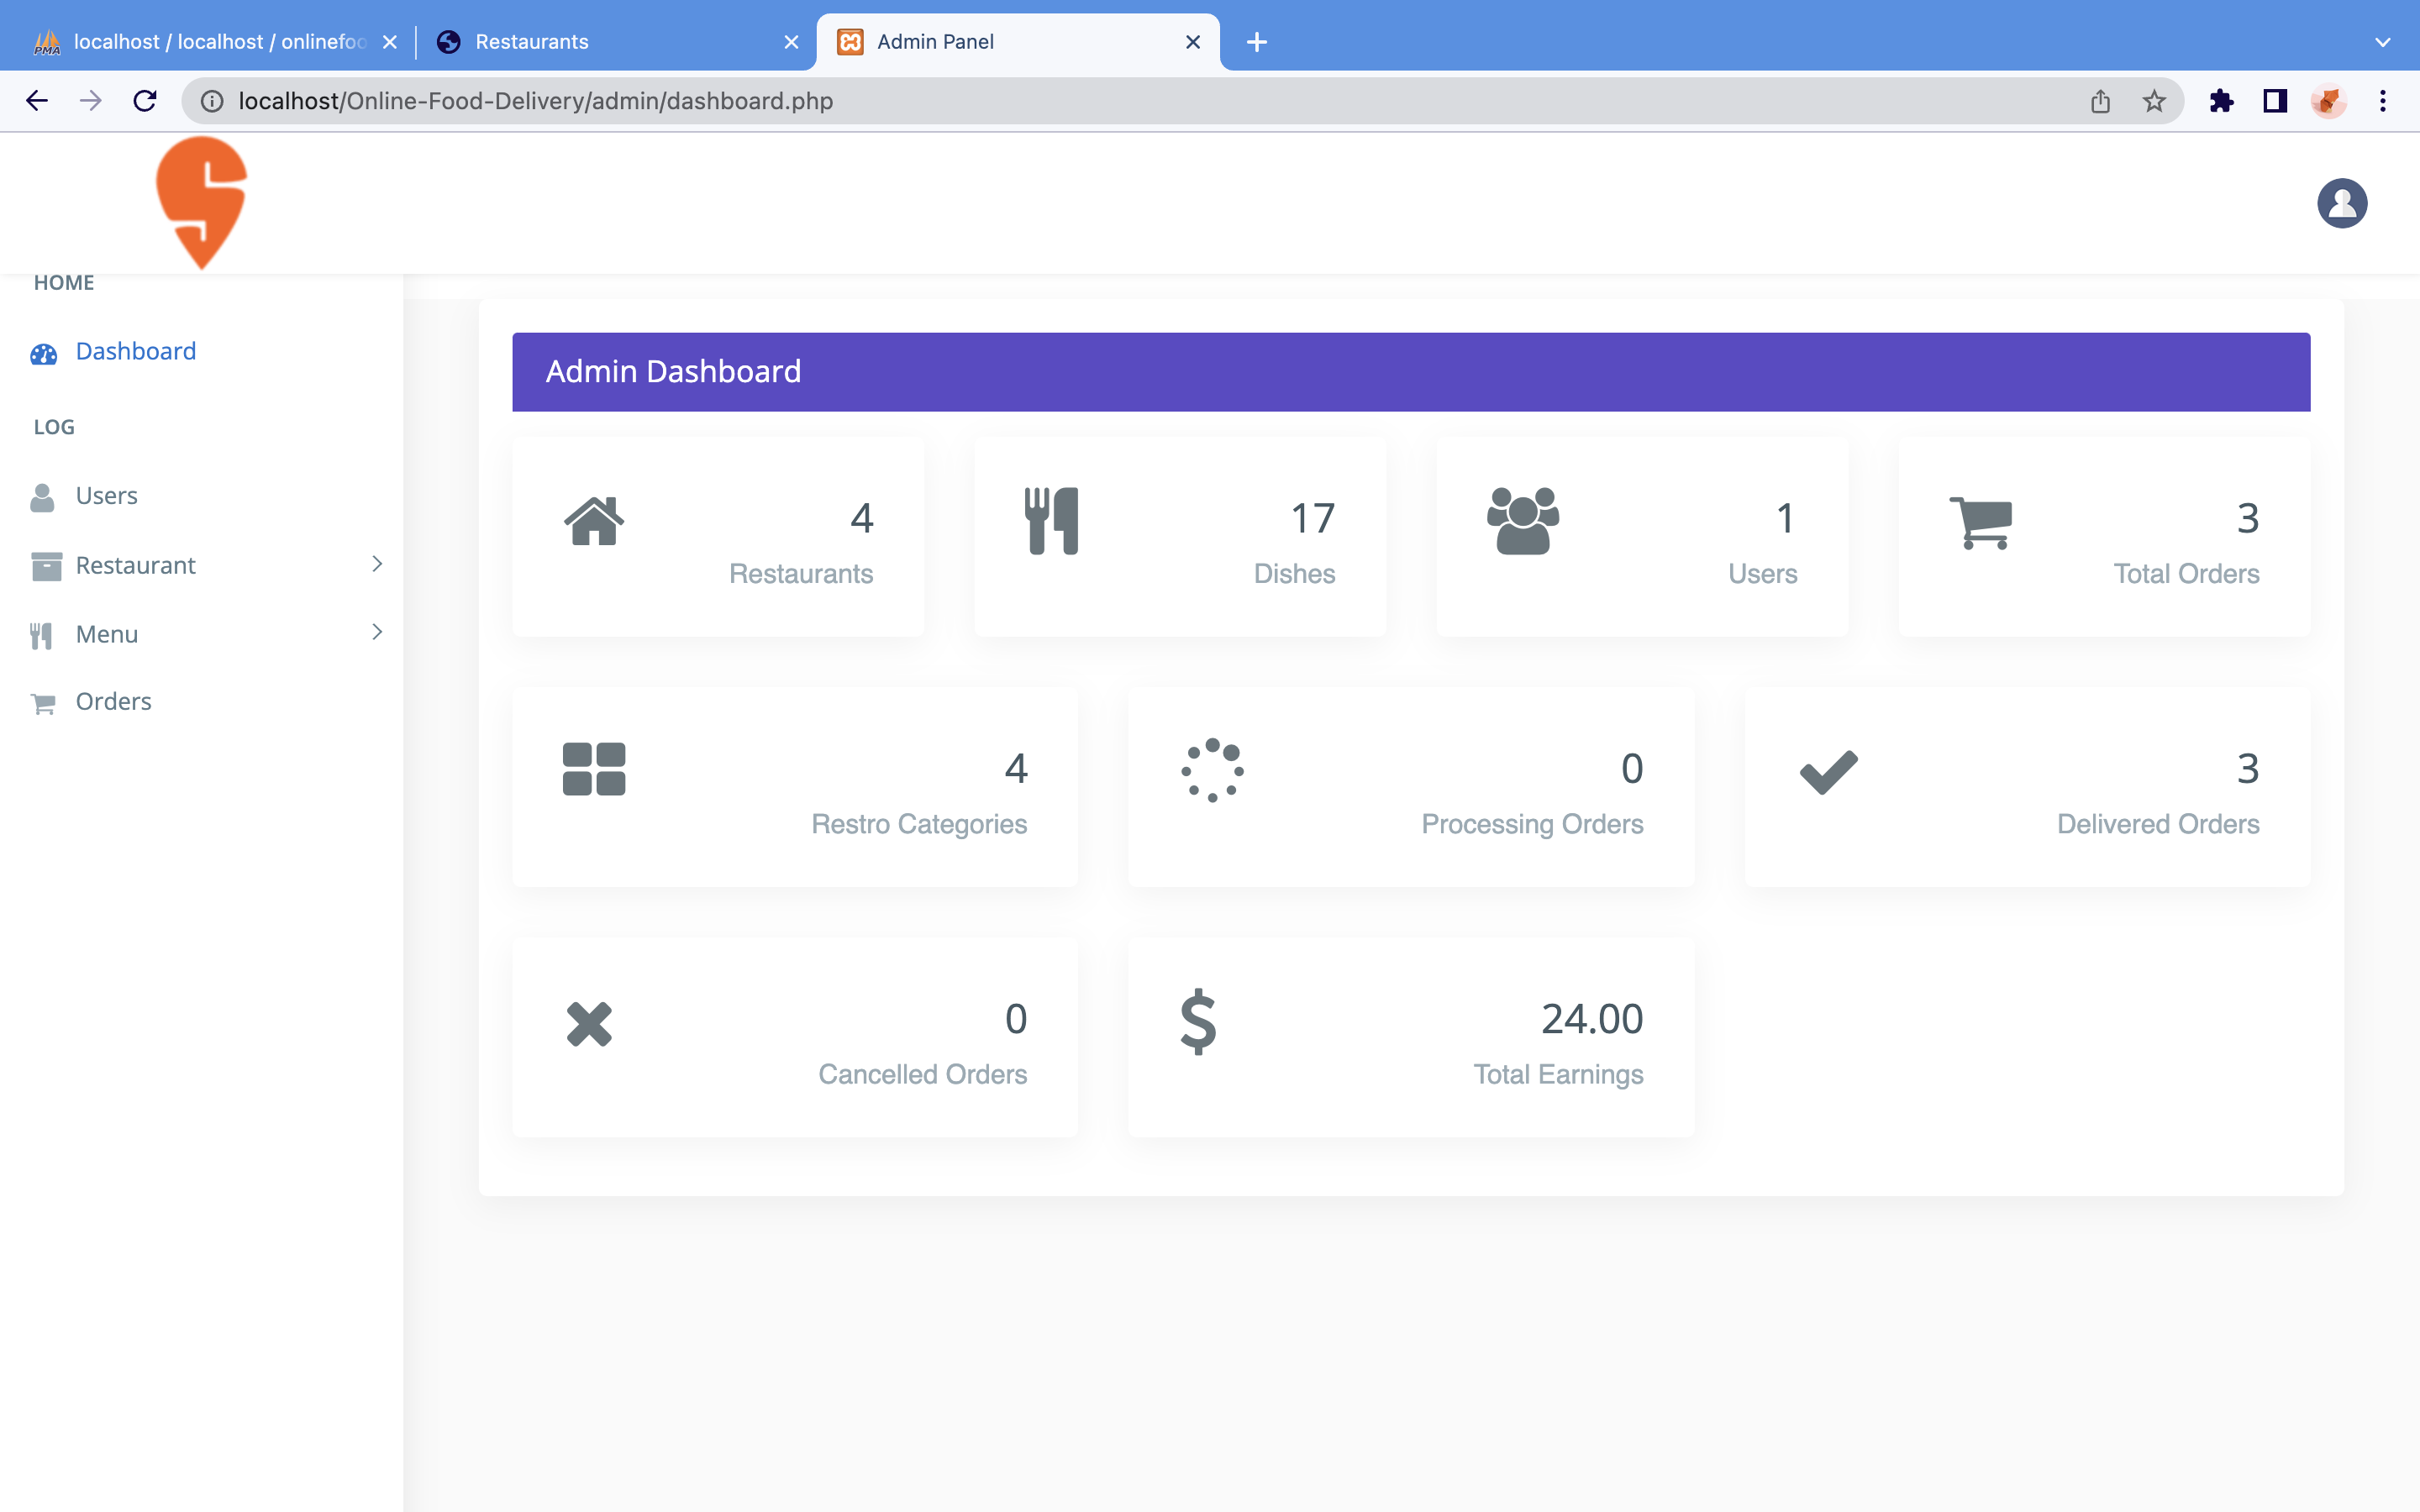Open Users in the sidebar
The height and width of the screenshot is (1512, 2420).
106,496
